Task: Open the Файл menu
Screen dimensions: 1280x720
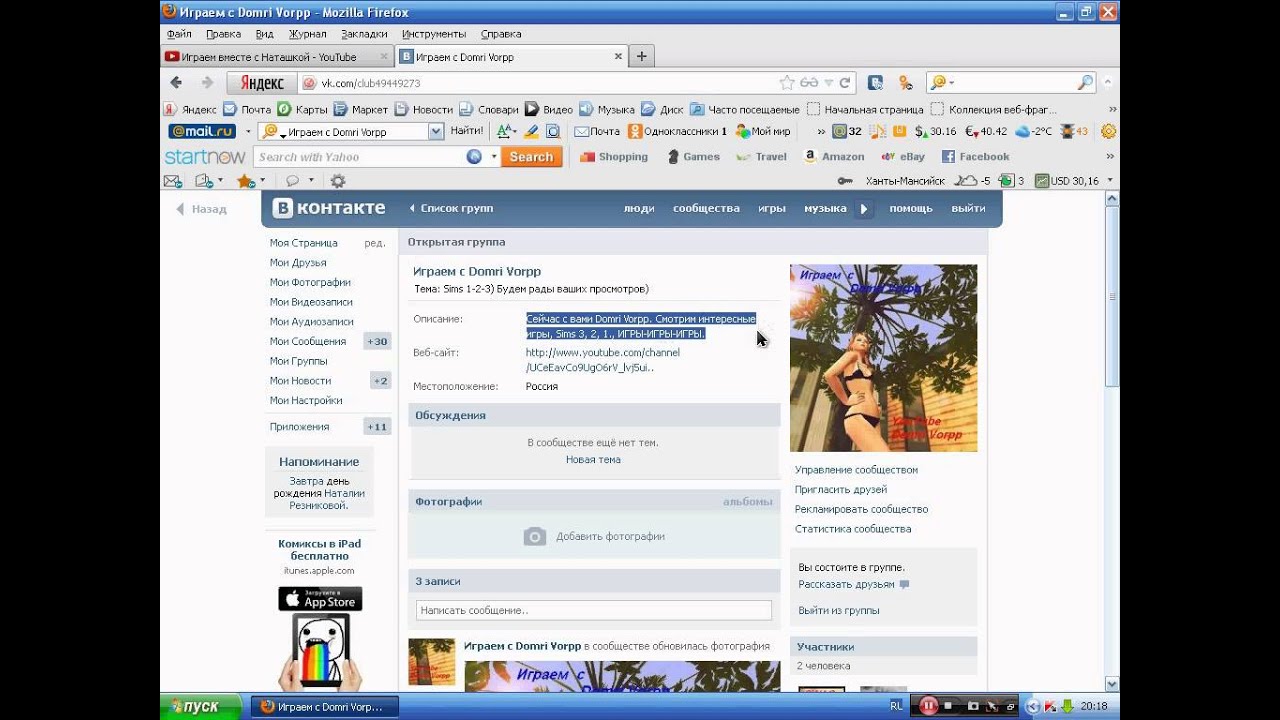Action: (x=180, y=34)
